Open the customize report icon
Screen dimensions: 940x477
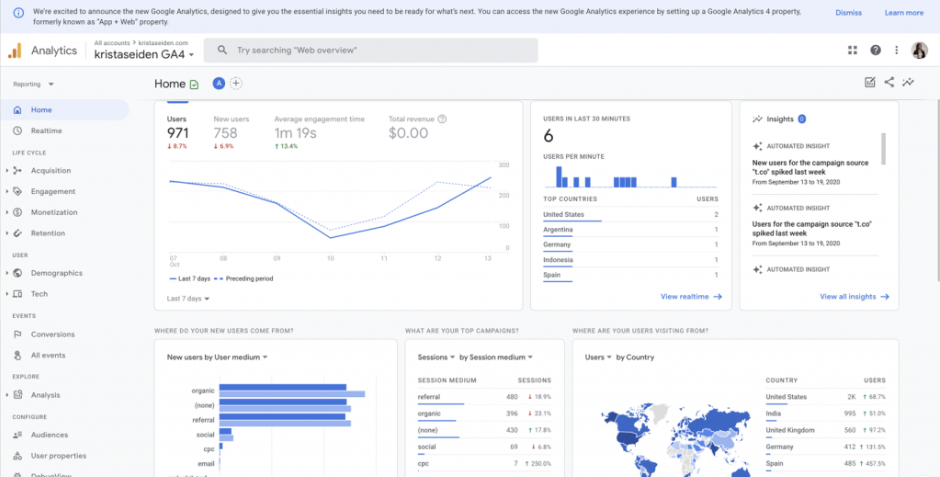[870, 82]
